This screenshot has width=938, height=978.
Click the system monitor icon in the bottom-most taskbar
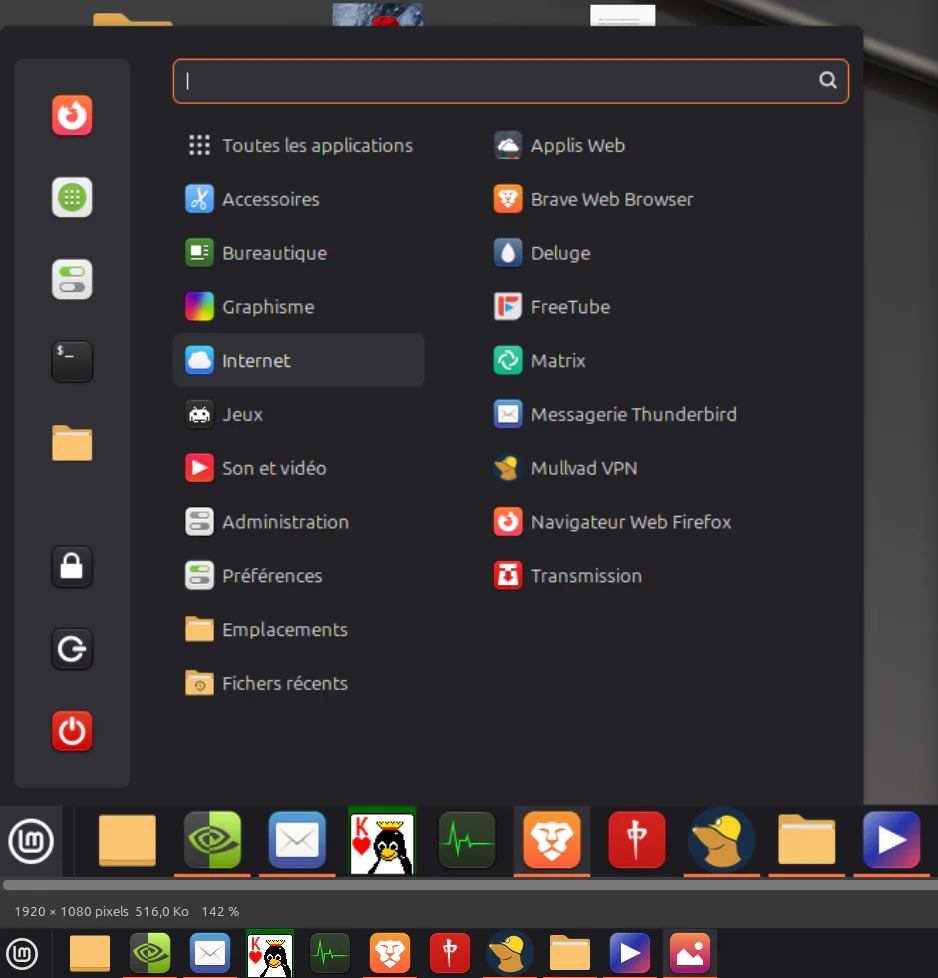(x=330, y=953)
